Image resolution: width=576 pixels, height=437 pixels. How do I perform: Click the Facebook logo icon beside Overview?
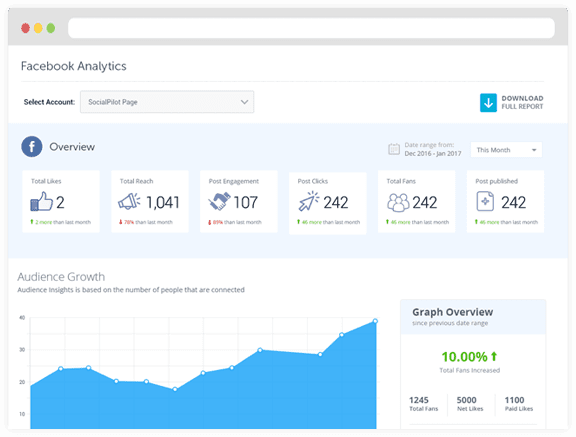[x=32, y=147]
